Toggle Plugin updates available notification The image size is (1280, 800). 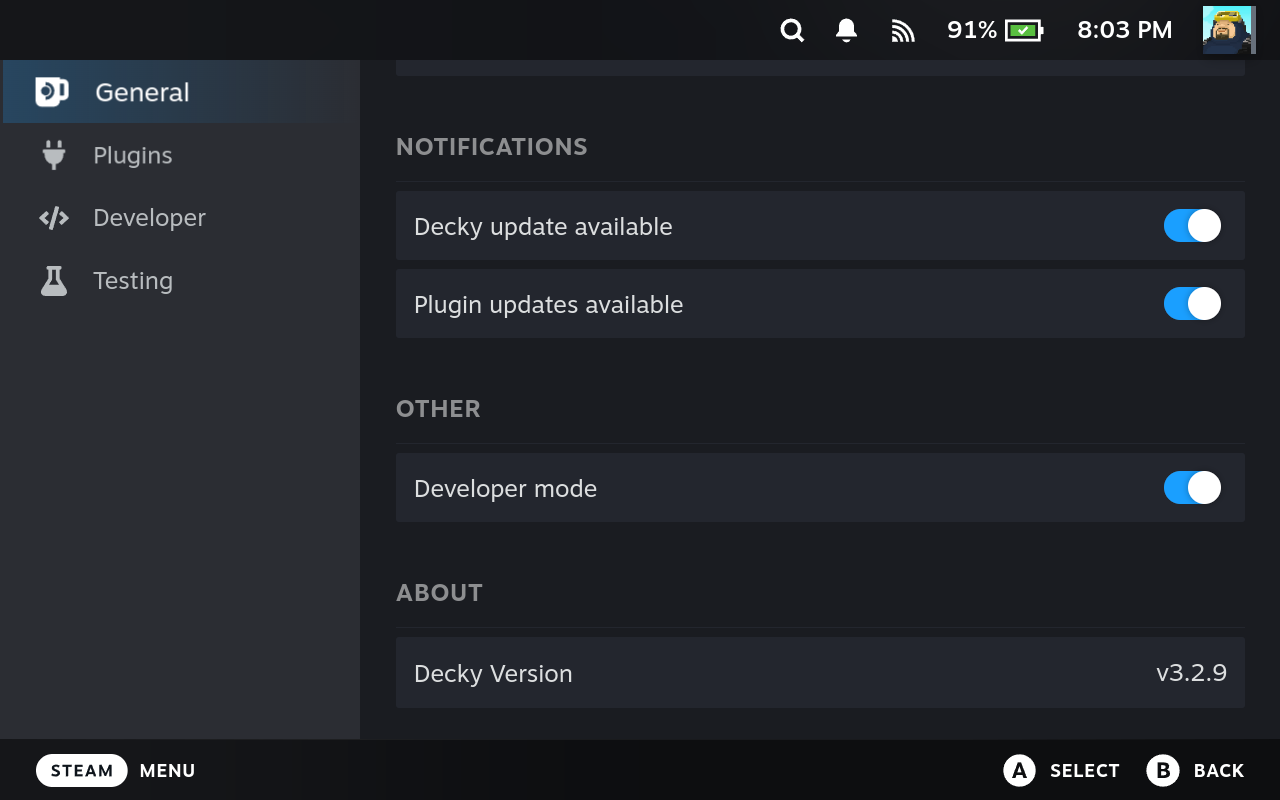1192,304
